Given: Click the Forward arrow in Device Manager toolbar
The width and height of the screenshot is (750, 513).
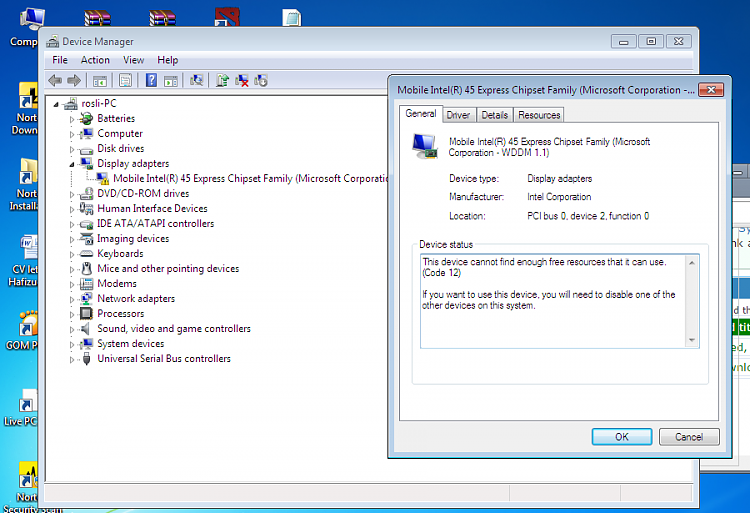Looking at the screenshot, I should pos(74,80).
